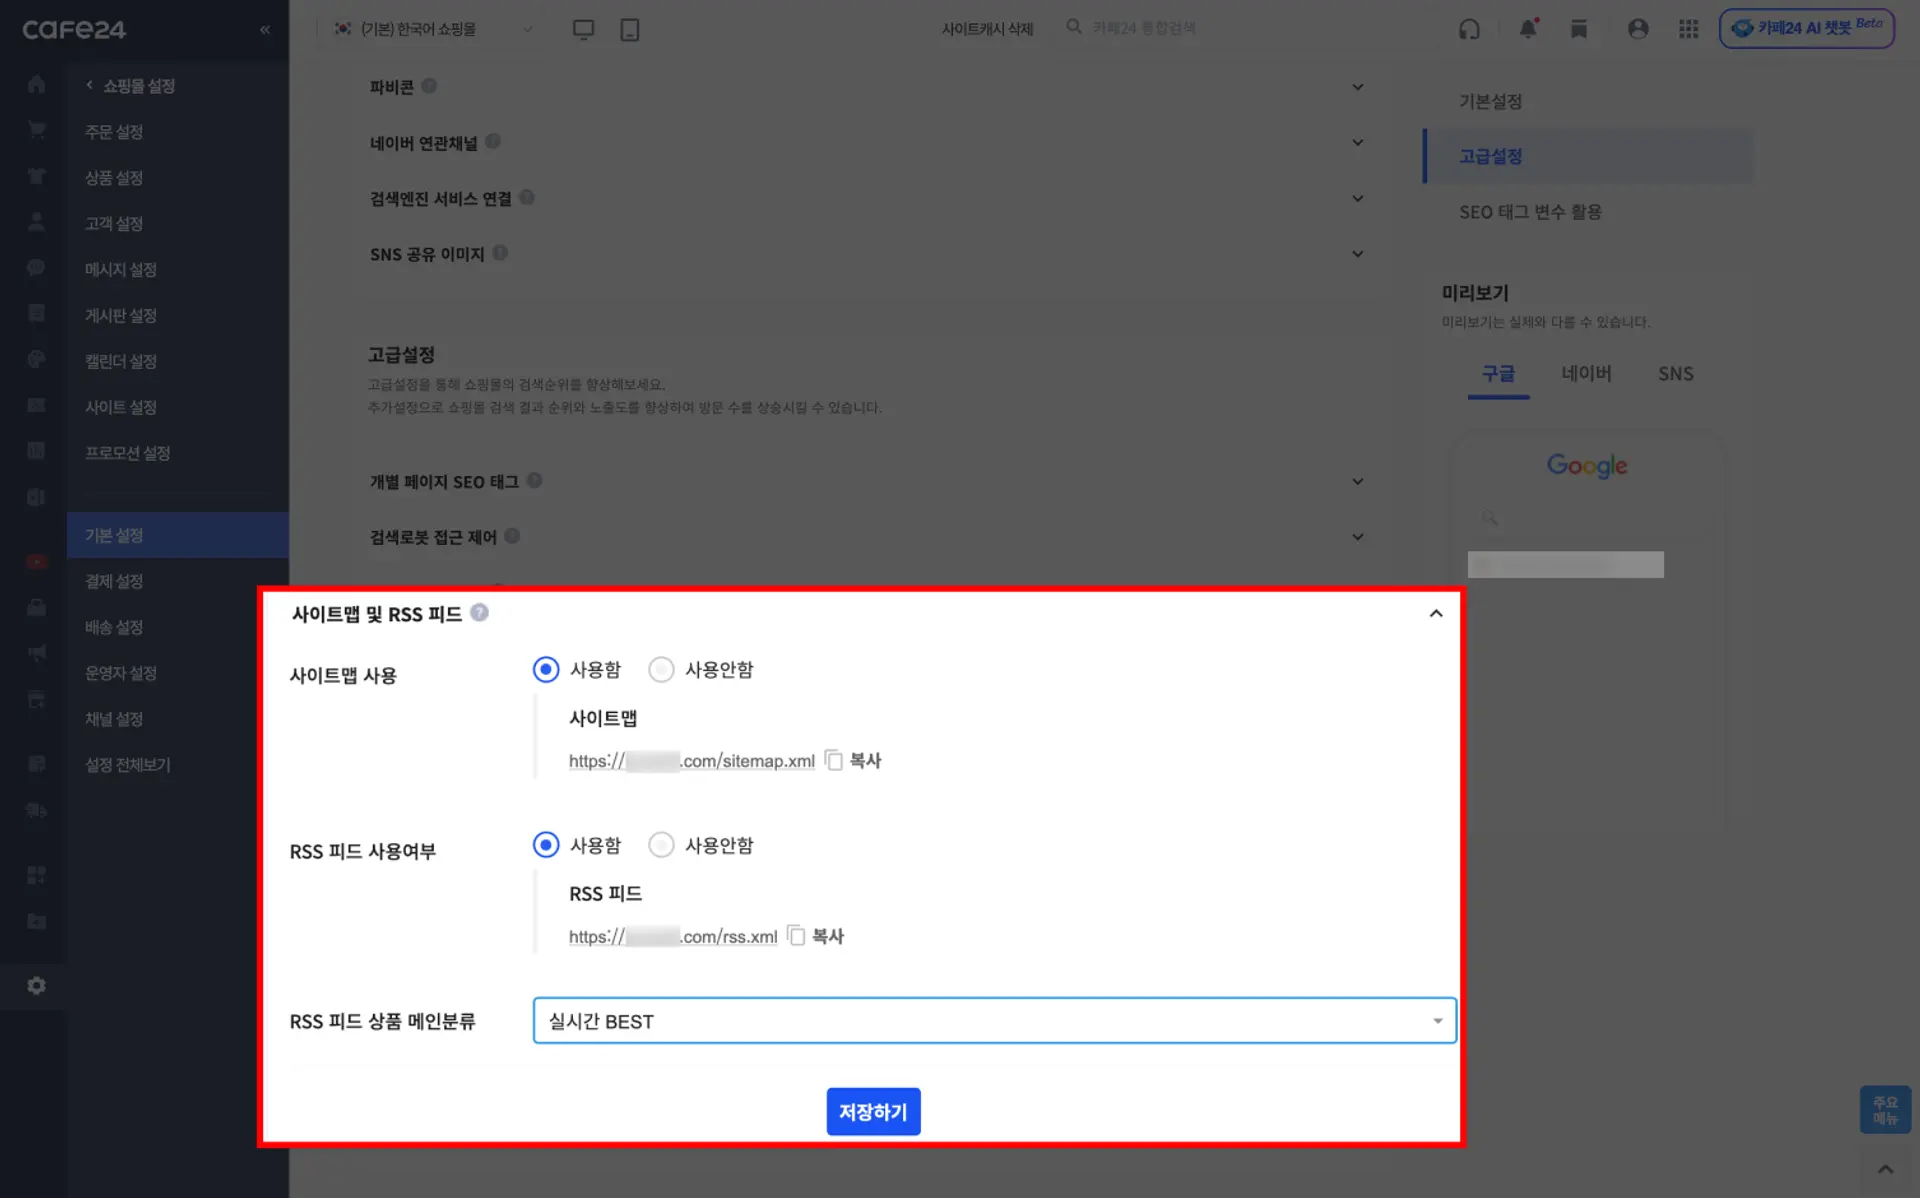Expand the 개별 페이지 SEO 태그 section
The width and height of the screenshot is (1920, 1198).
tap(1358, 482)
